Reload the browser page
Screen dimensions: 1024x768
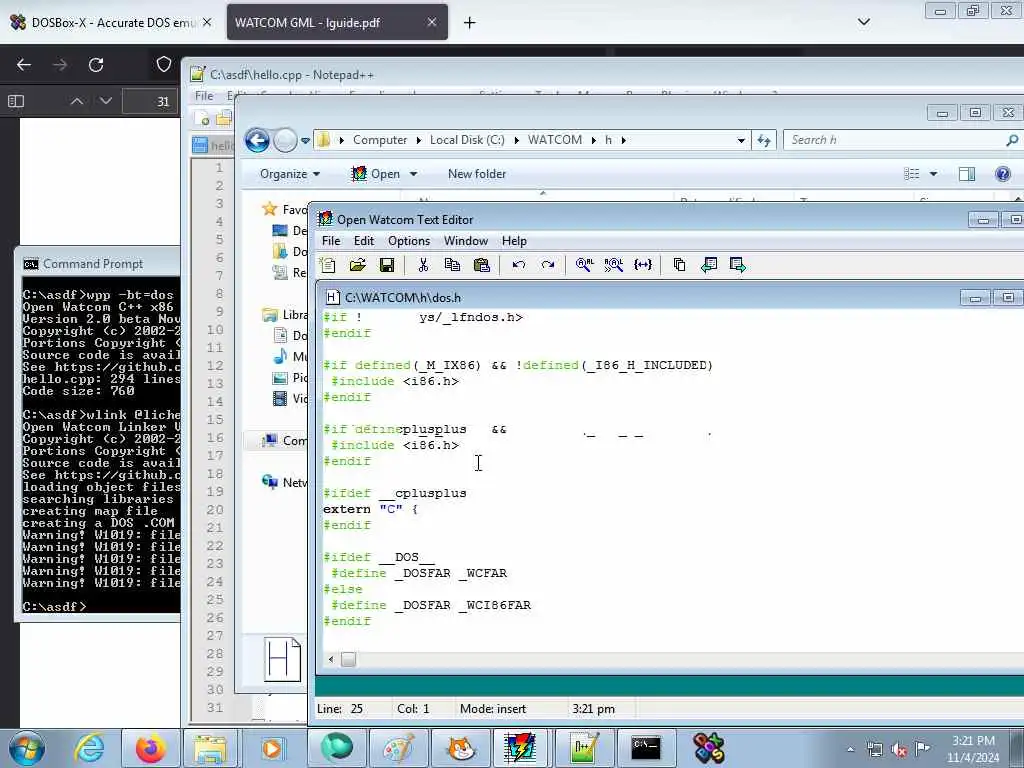[96, 65]
